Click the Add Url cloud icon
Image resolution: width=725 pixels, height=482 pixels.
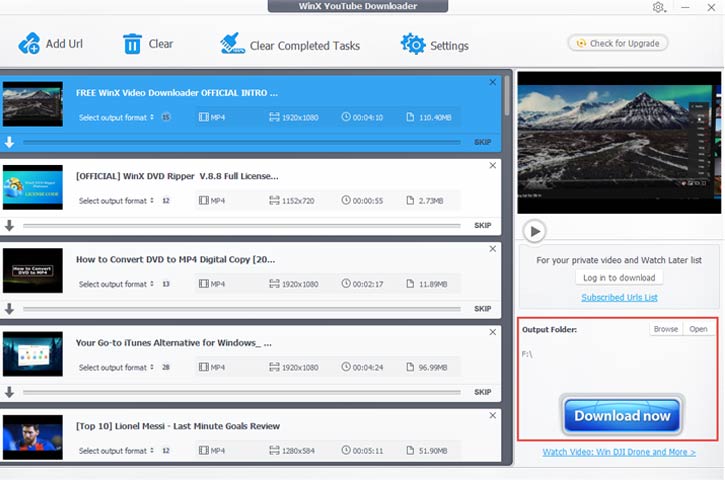[29, 43]
